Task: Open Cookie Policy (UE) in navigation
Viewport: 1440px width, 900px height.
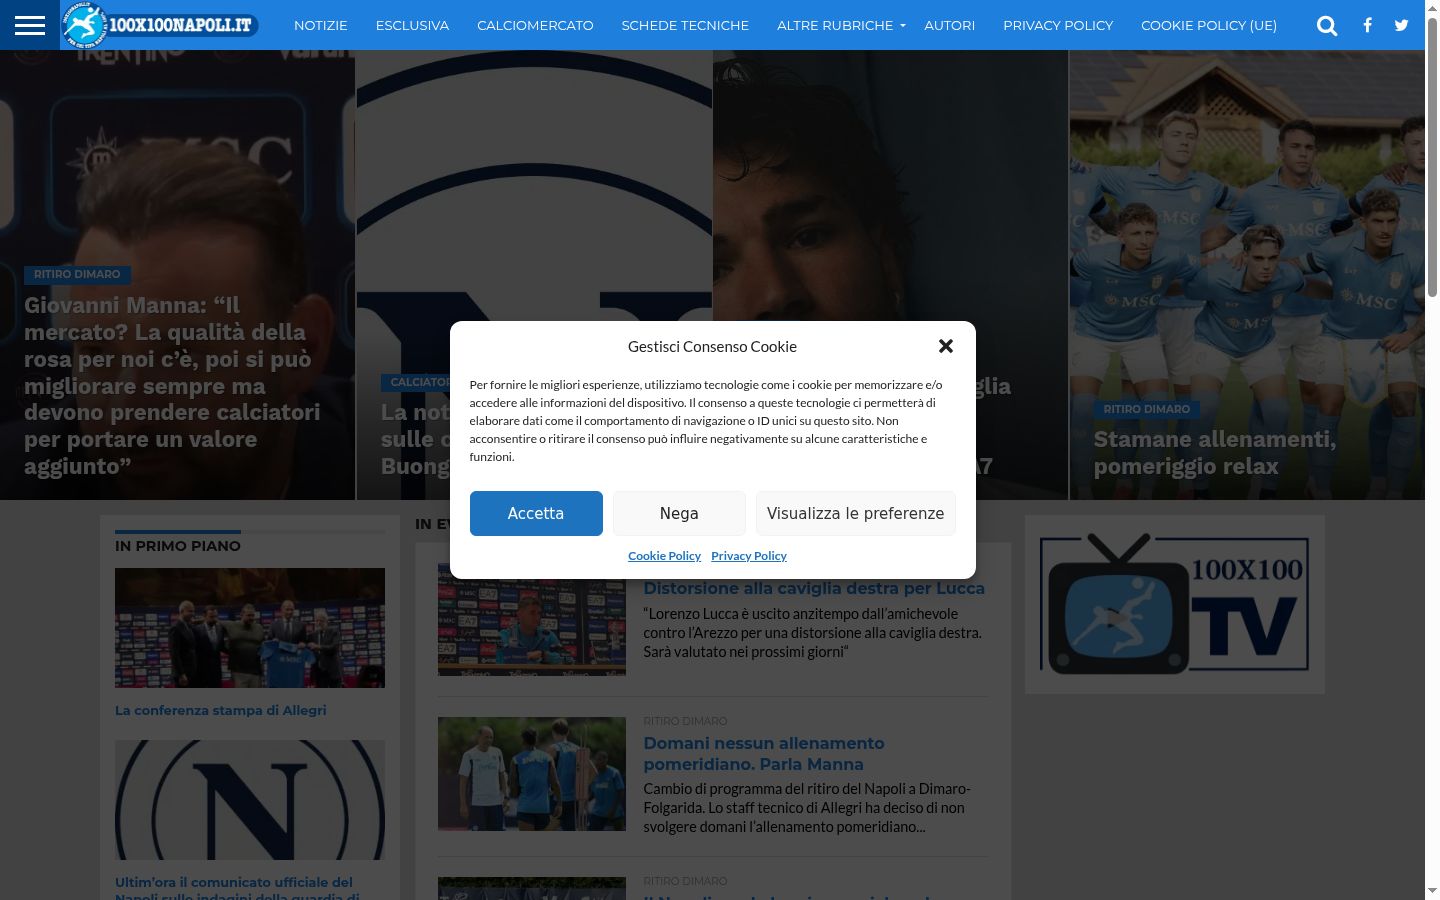Action: [x=1209, y=25]
